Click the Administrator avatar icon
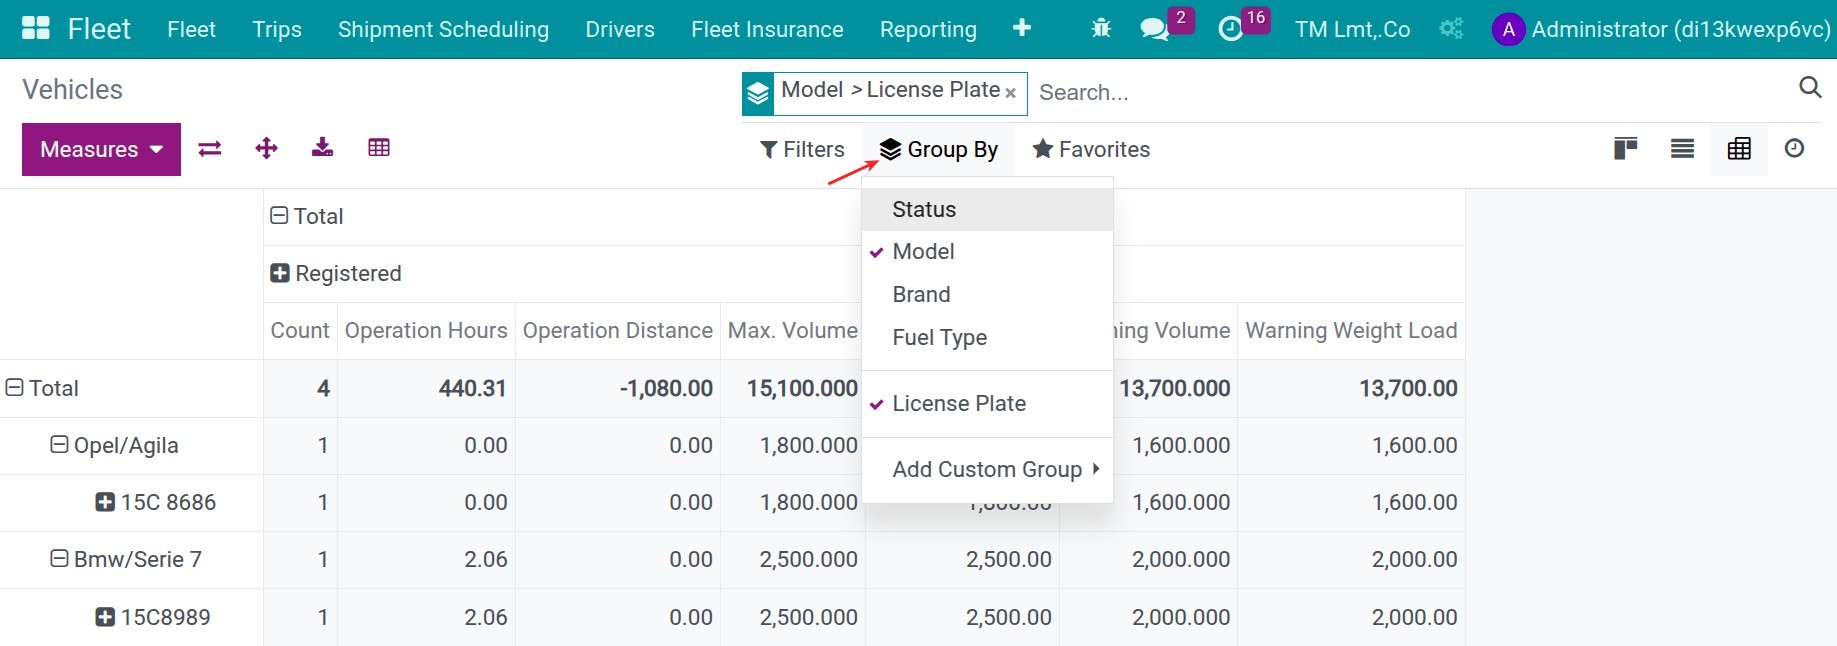Viewport: 1837px width, 646px height. point(1508,29)
